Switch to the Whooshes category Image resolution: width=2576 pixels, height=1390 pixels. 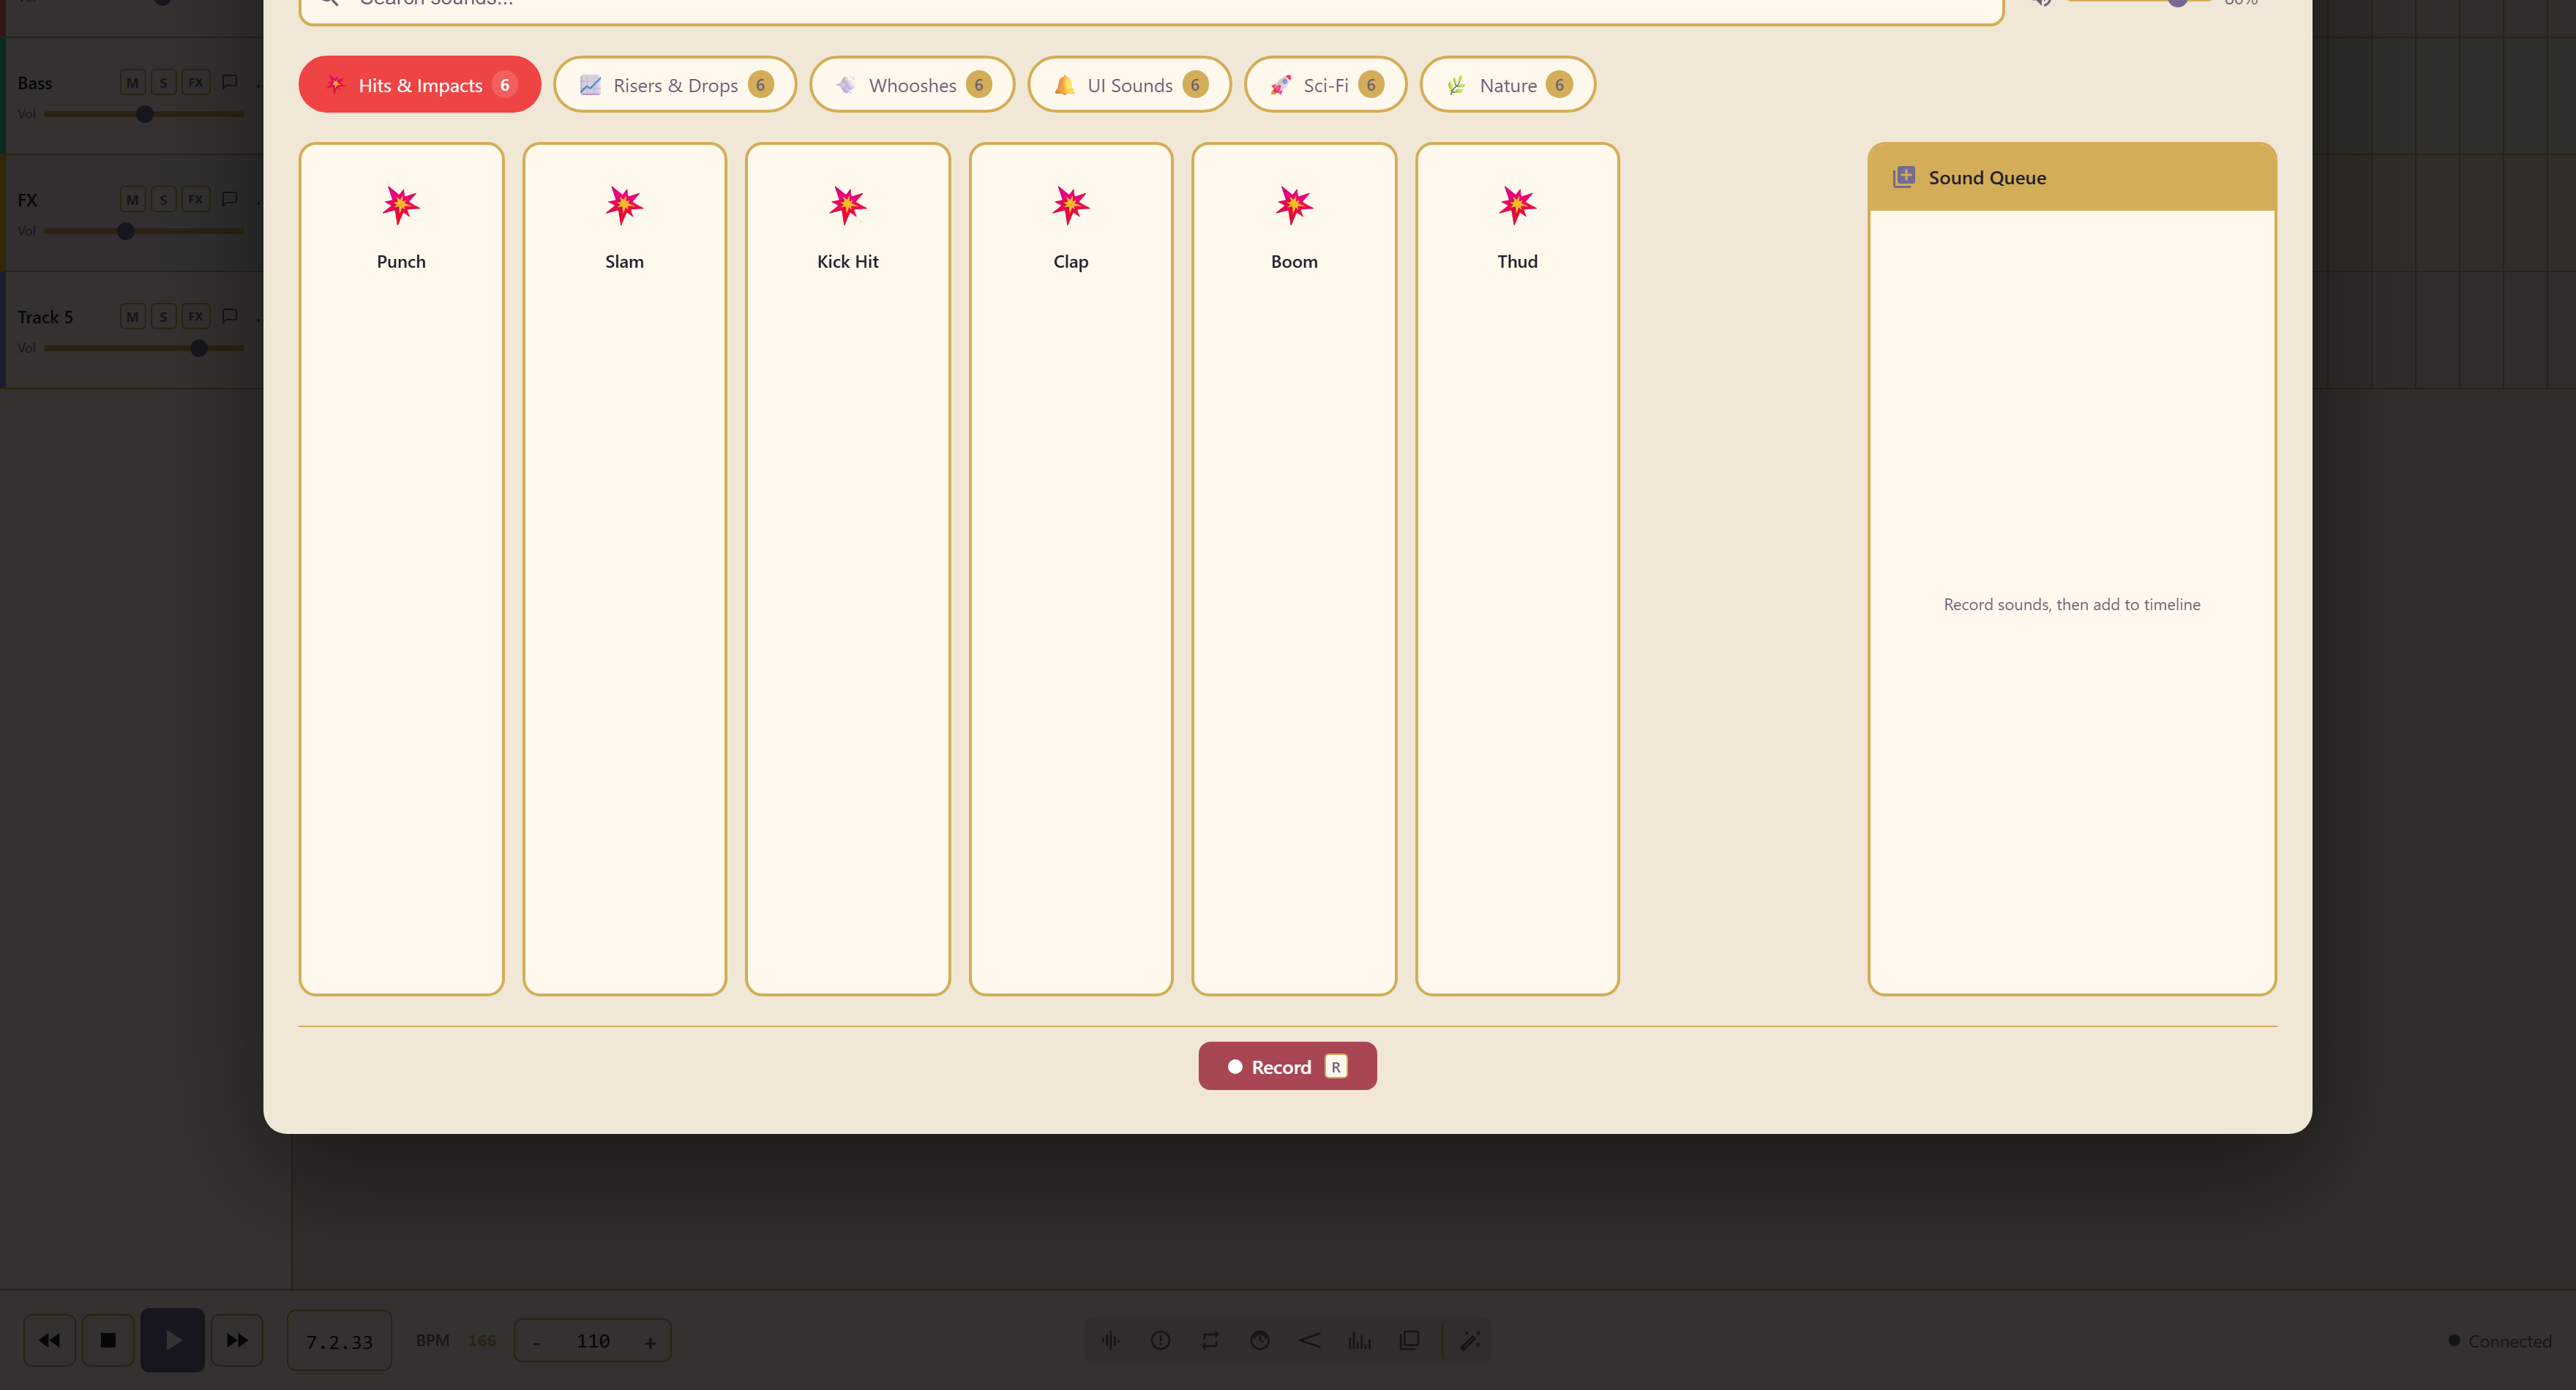click(912, 84)
